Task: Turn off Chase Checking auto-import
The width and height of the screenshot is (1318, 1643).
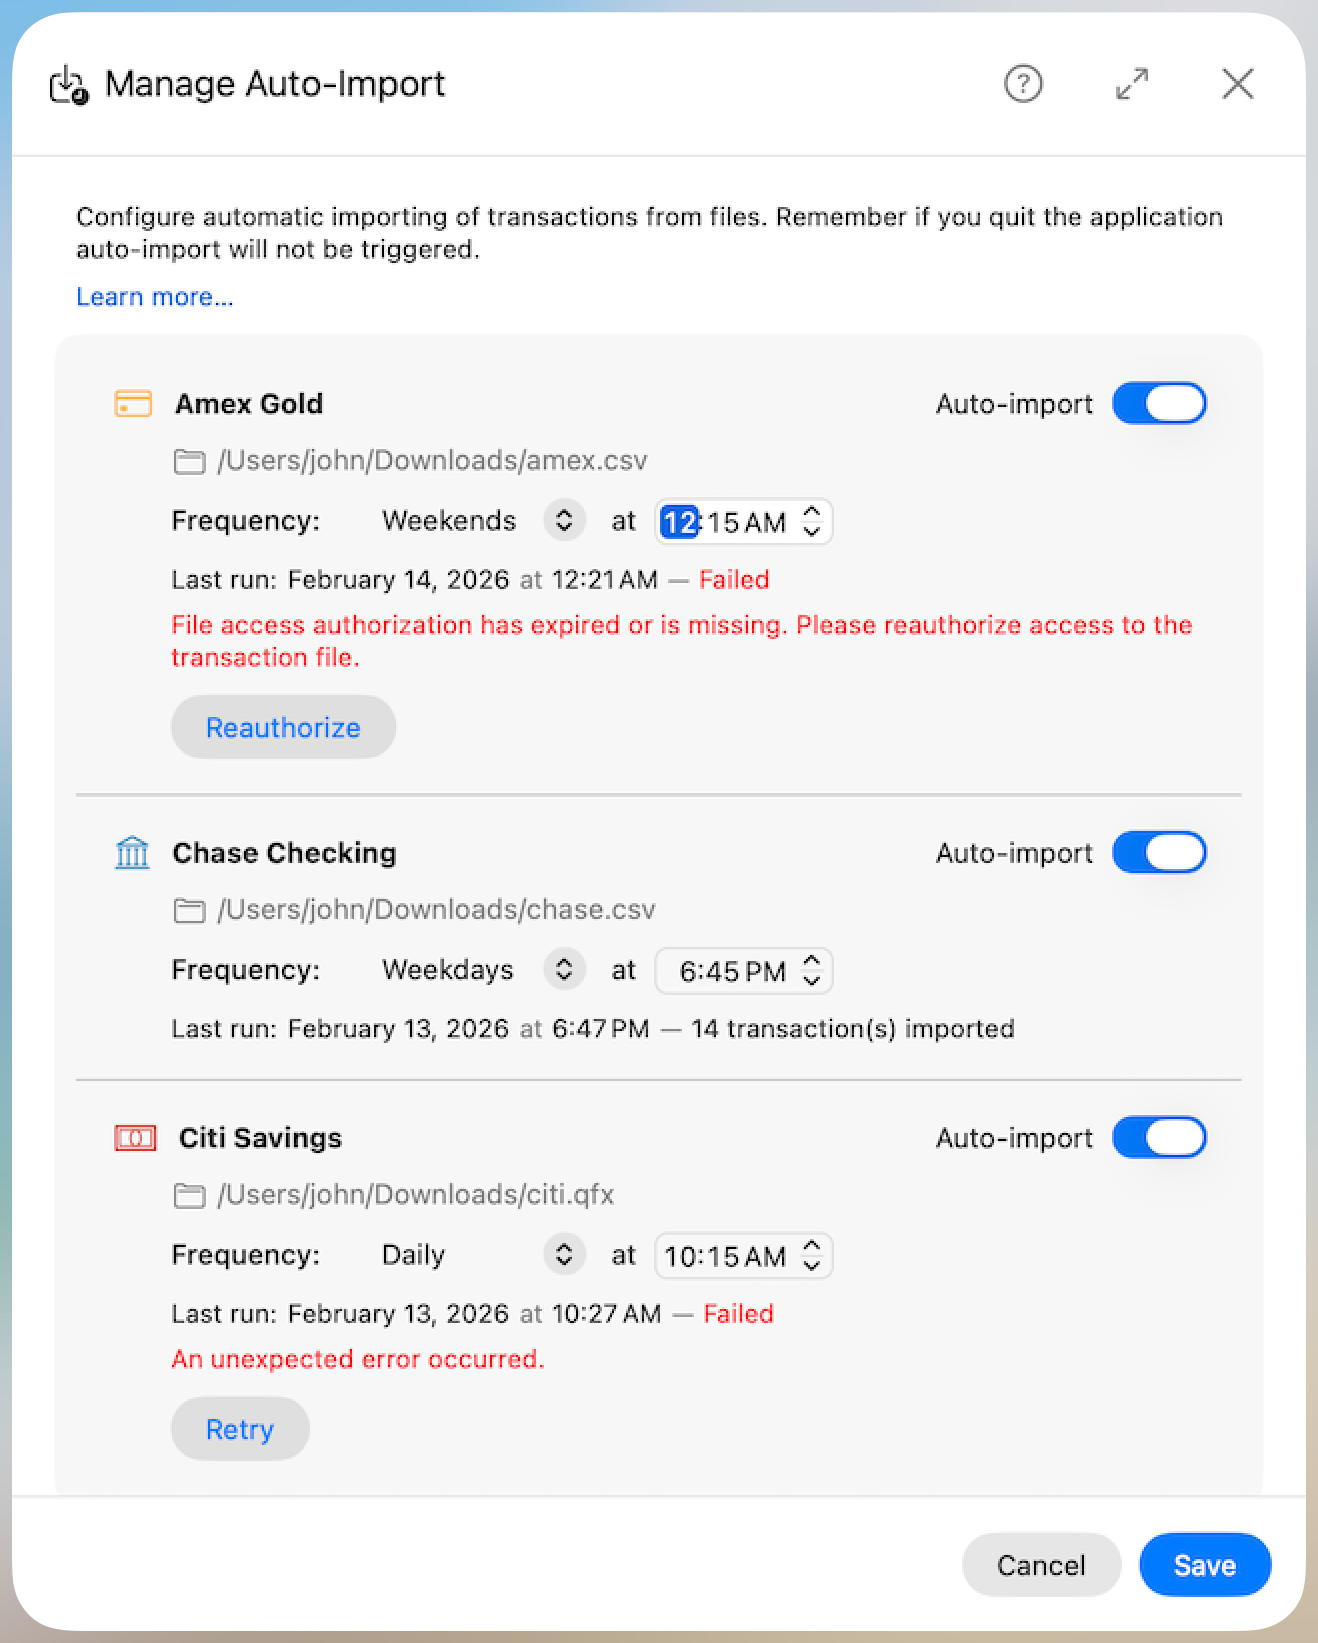Action: (x=1159, y=852)
